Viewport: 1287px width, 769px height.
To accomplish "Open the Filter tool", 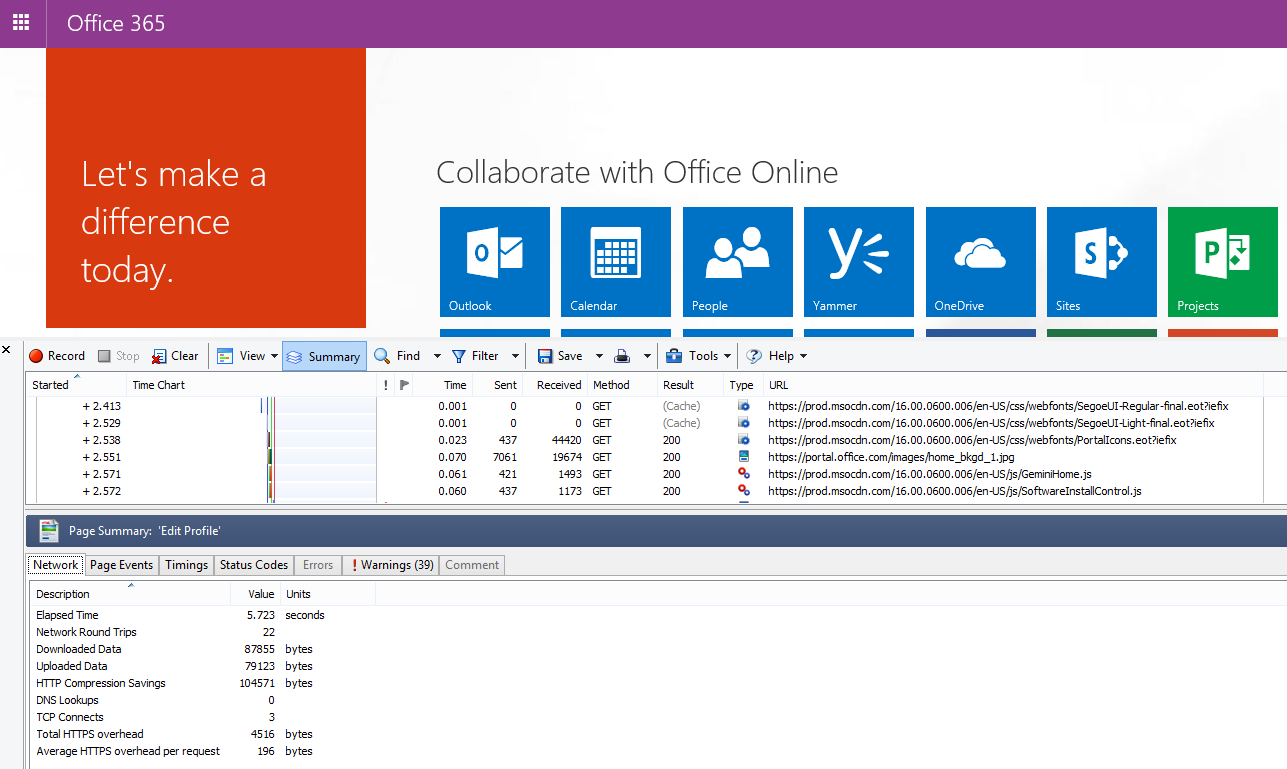I will pos(477,355).
